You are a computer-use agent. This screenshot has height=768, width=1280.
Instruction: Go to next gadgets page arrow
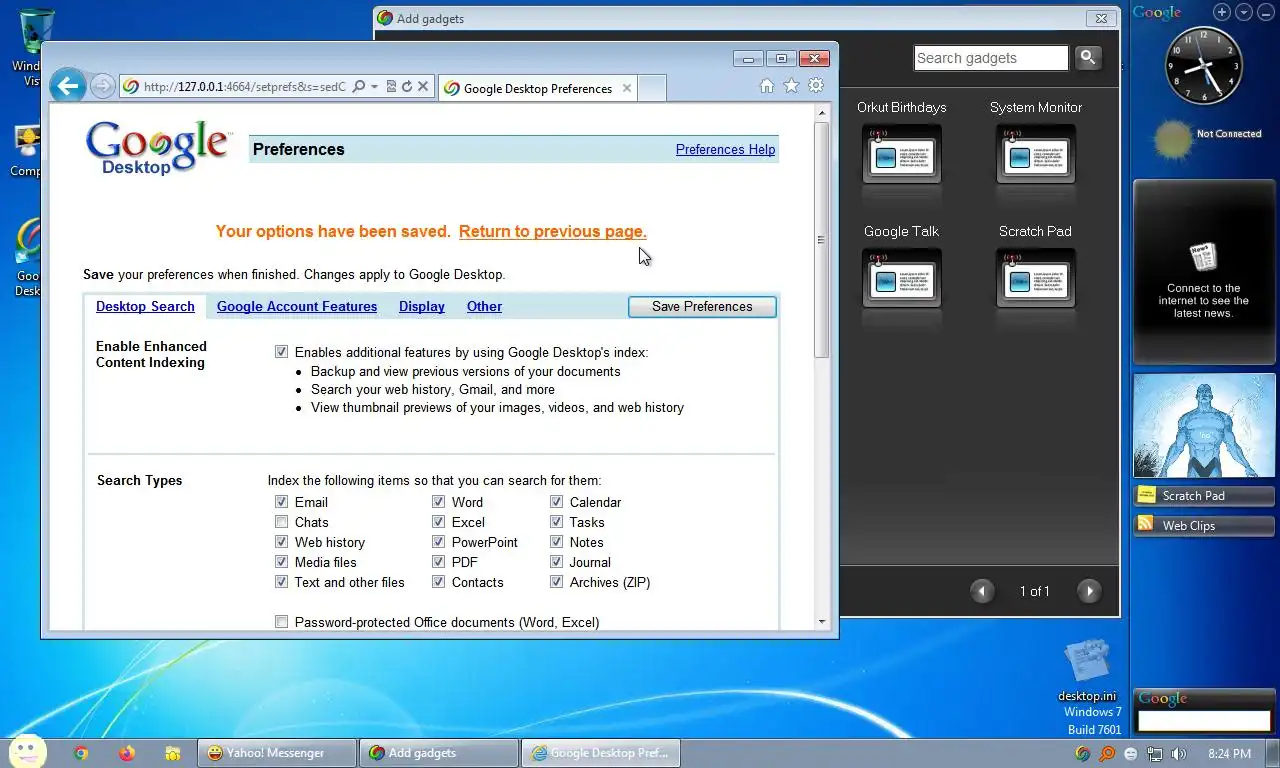coord(1089,591)
